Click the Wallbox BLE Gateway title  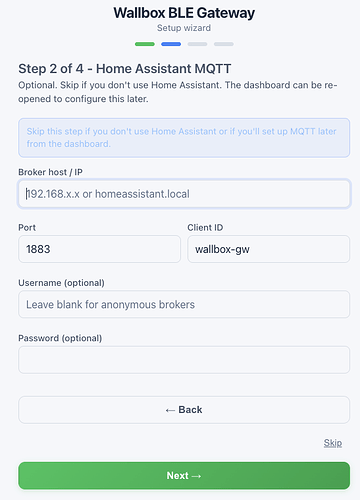tap(184, 13)
